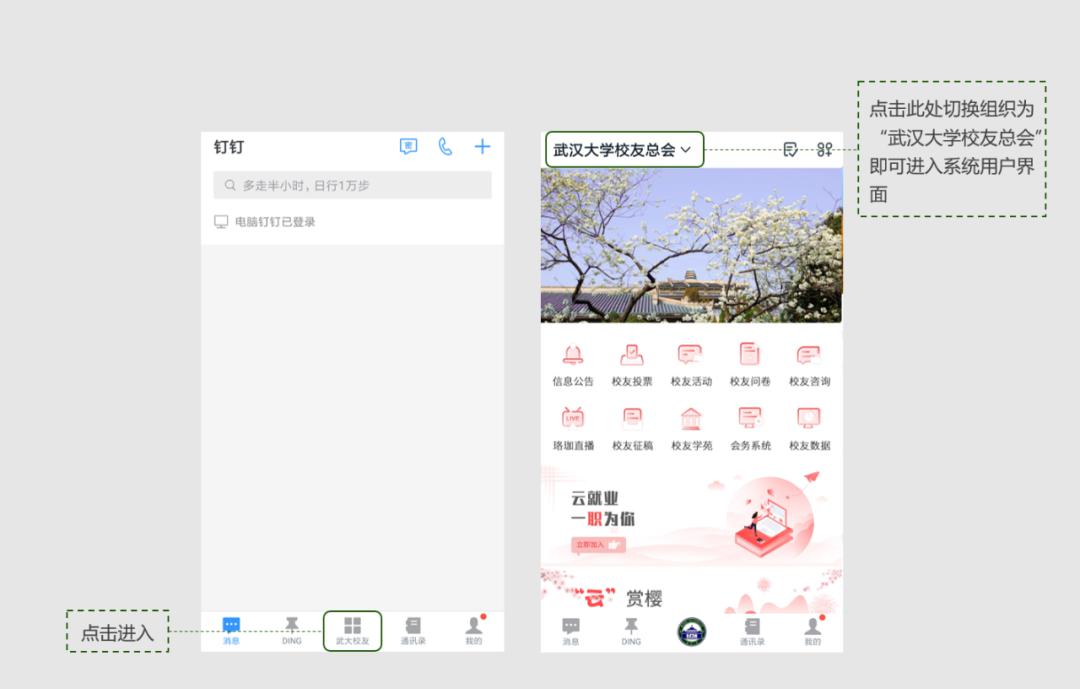
Task: Open the 通讯录 contacts tab in left phone
Action: pyautogui.click(x=413, y=630)
